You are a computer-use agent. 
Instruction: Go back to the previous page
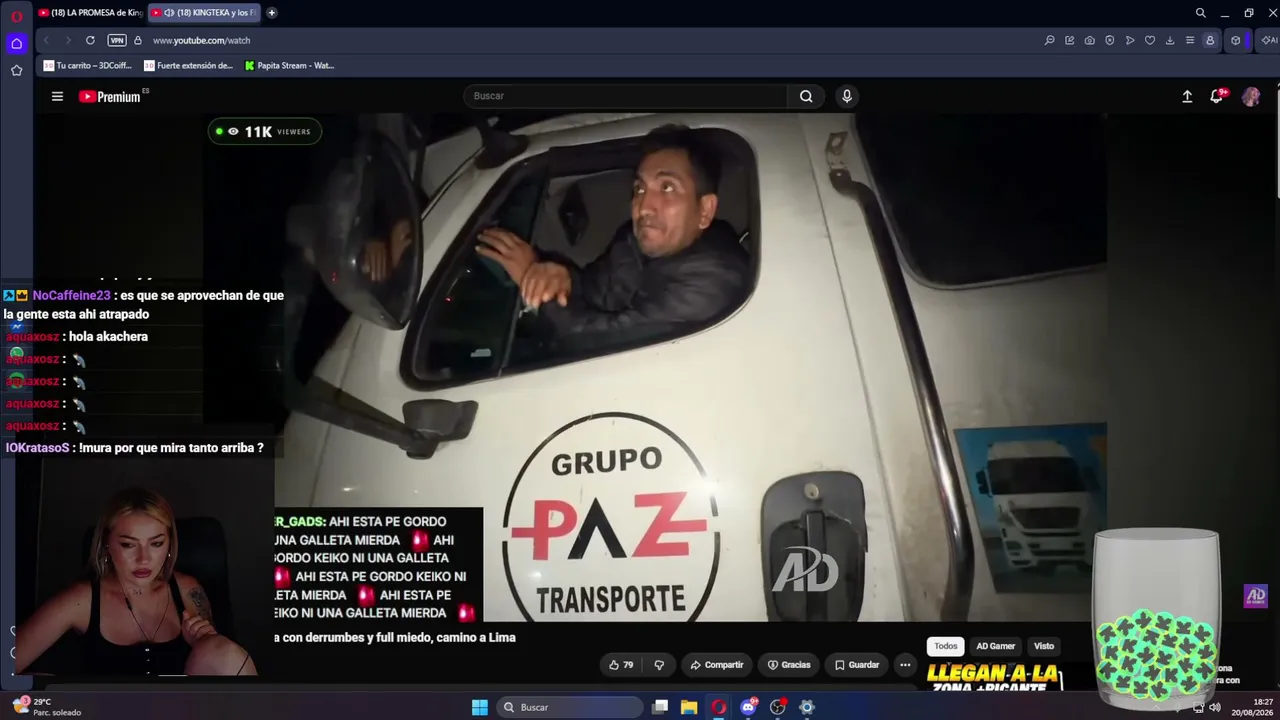[x=46, y=40]
